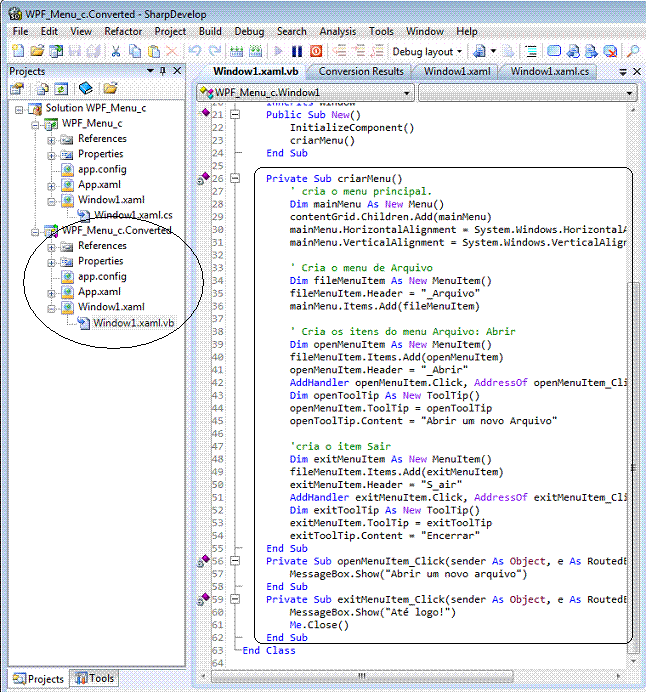Click the Properties icon in Projects toolbar
This screenshot has width=646, height=692.
pos(17,89)
